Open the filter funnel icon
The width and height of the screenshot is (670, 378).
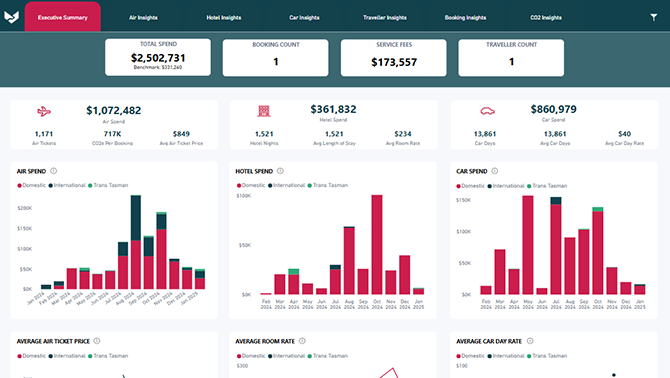tap(653, 17)
